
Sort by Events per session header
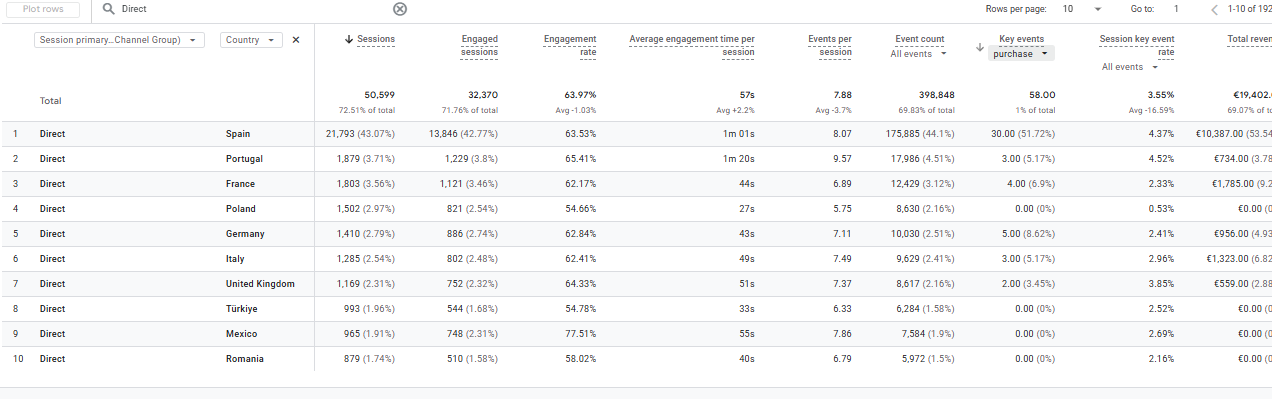tap(830, 46)
